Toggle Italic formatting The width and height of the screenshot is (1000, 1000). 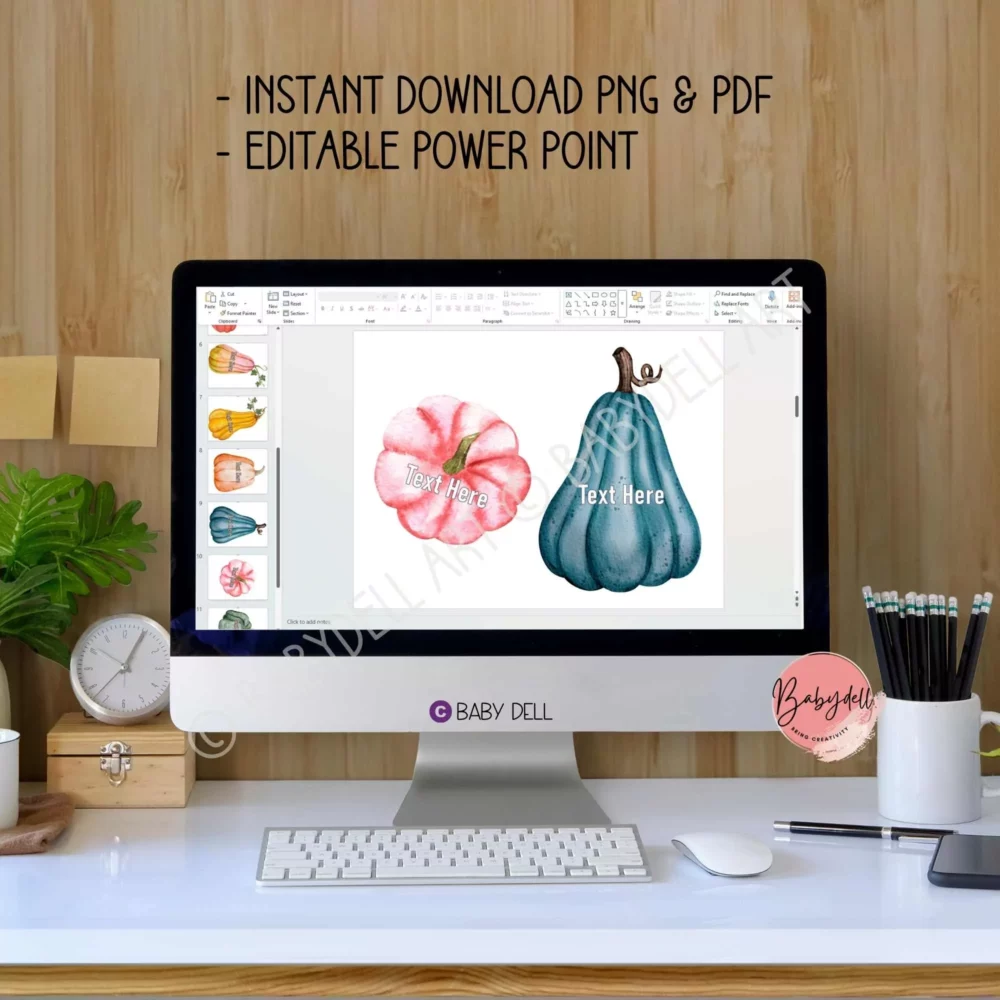coord(332,309)
